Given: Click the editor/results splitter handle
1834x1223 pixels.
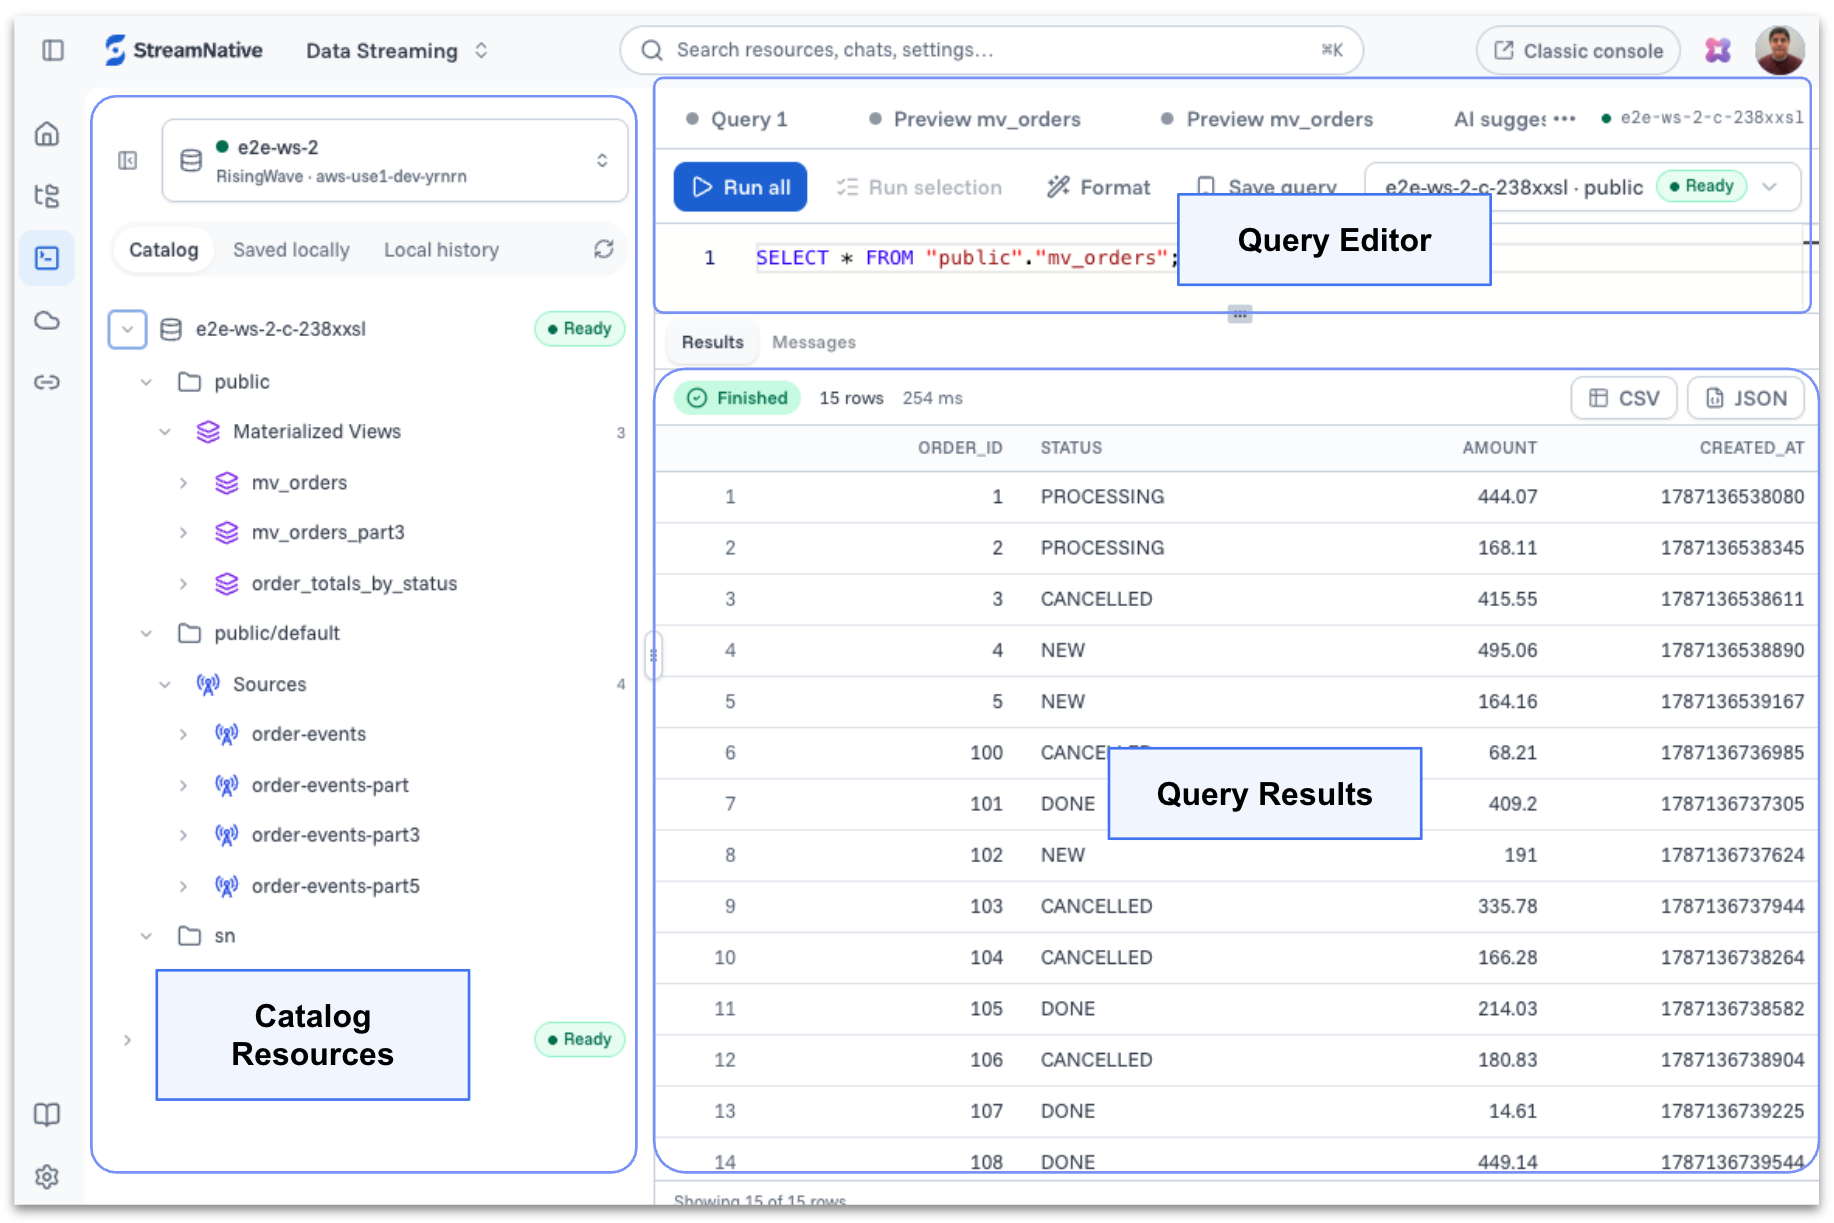Looking at the screenshot, I should pos(1240,314).
